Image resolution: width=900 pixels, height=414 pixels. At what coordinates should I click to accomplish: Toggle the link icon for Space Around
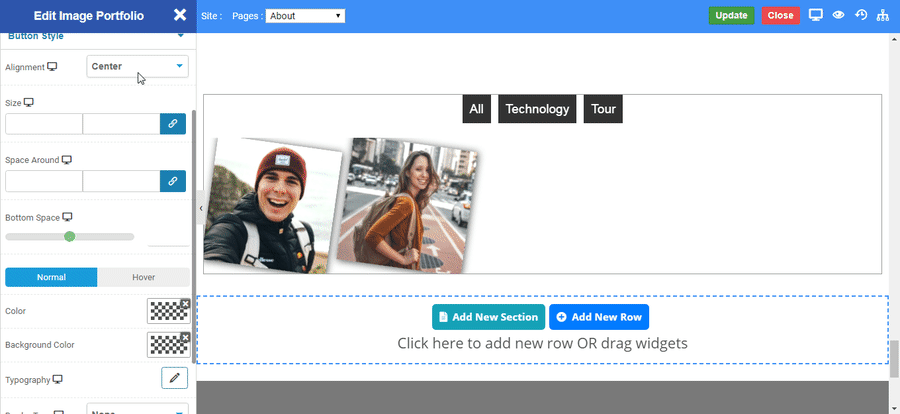pyautogui.click(x=173, y=181)
